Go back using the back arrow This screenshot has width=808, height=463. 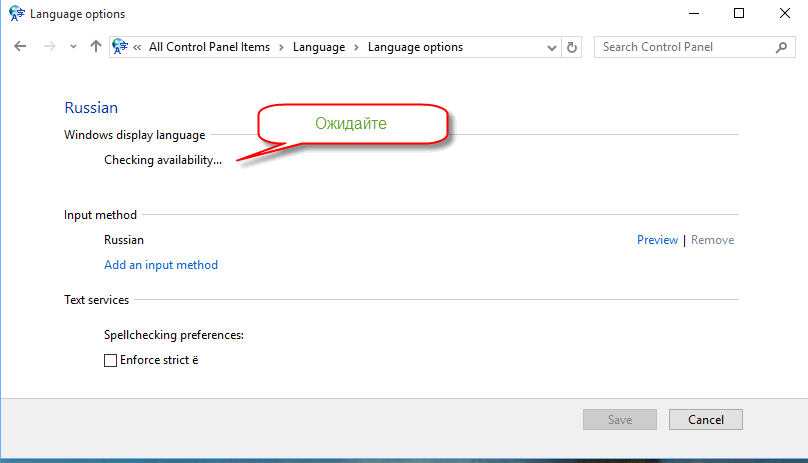point(21,47)
